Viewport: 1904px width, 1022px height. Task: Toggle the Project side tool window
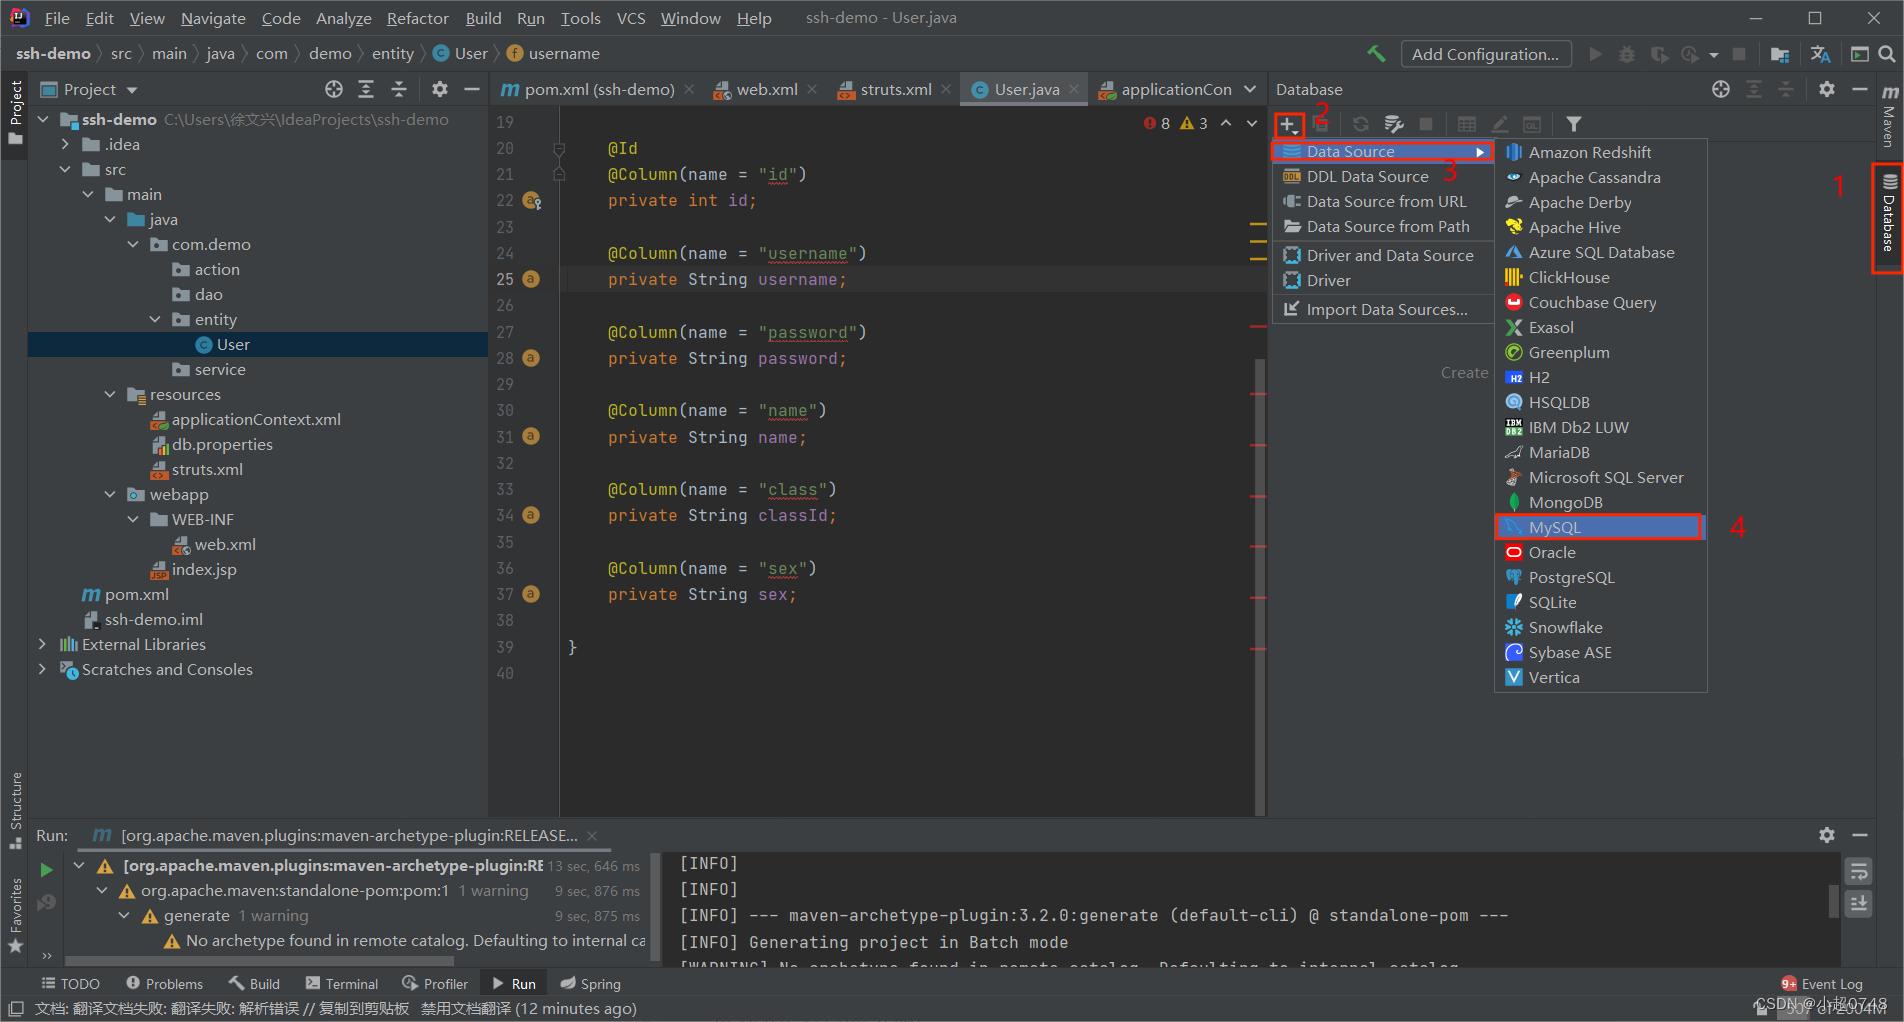15,112
